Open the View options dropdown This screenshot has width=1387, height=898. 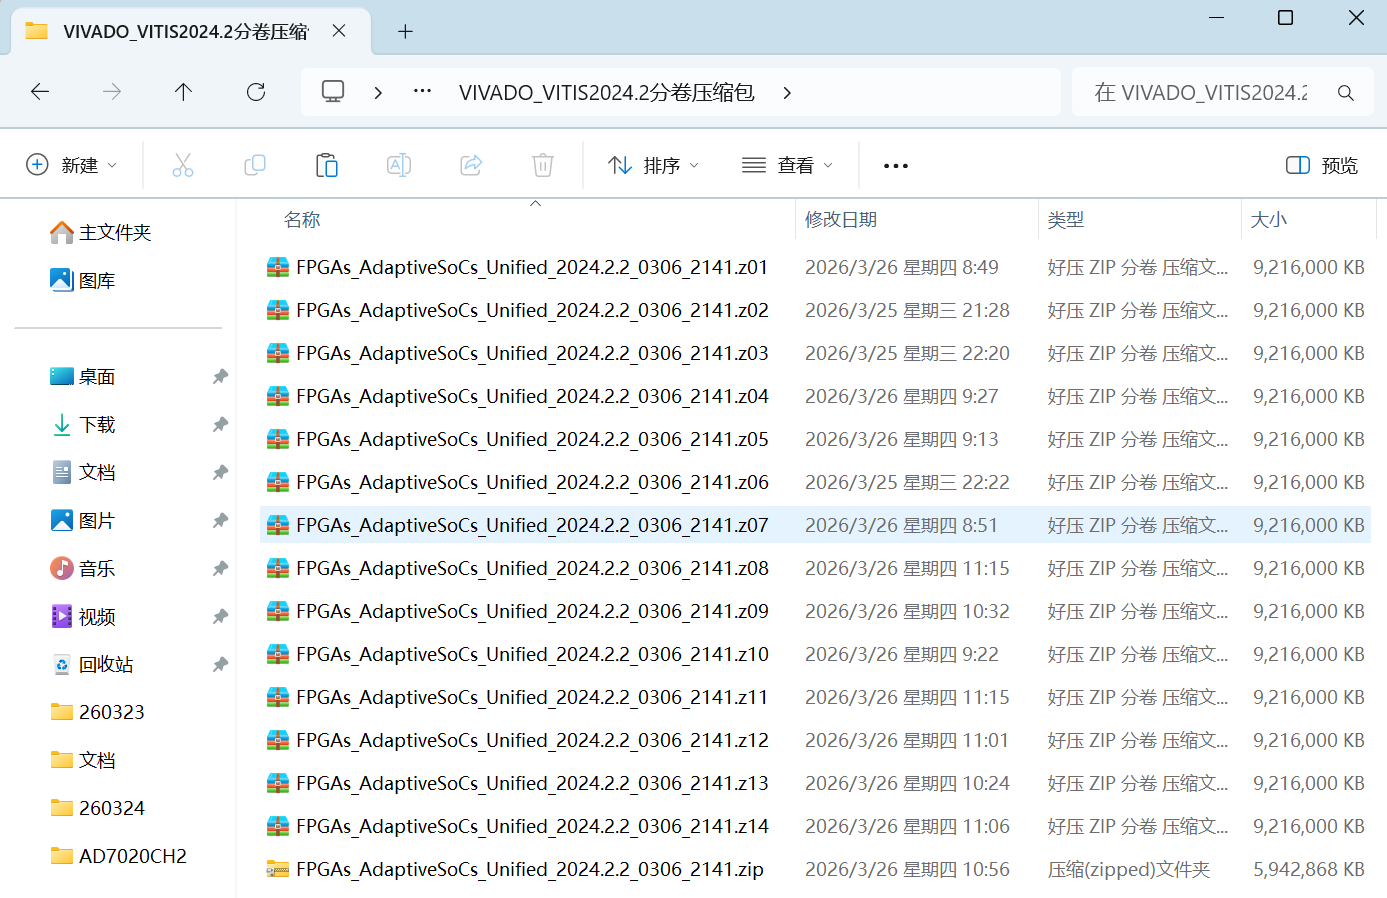(x=787, y=165)
